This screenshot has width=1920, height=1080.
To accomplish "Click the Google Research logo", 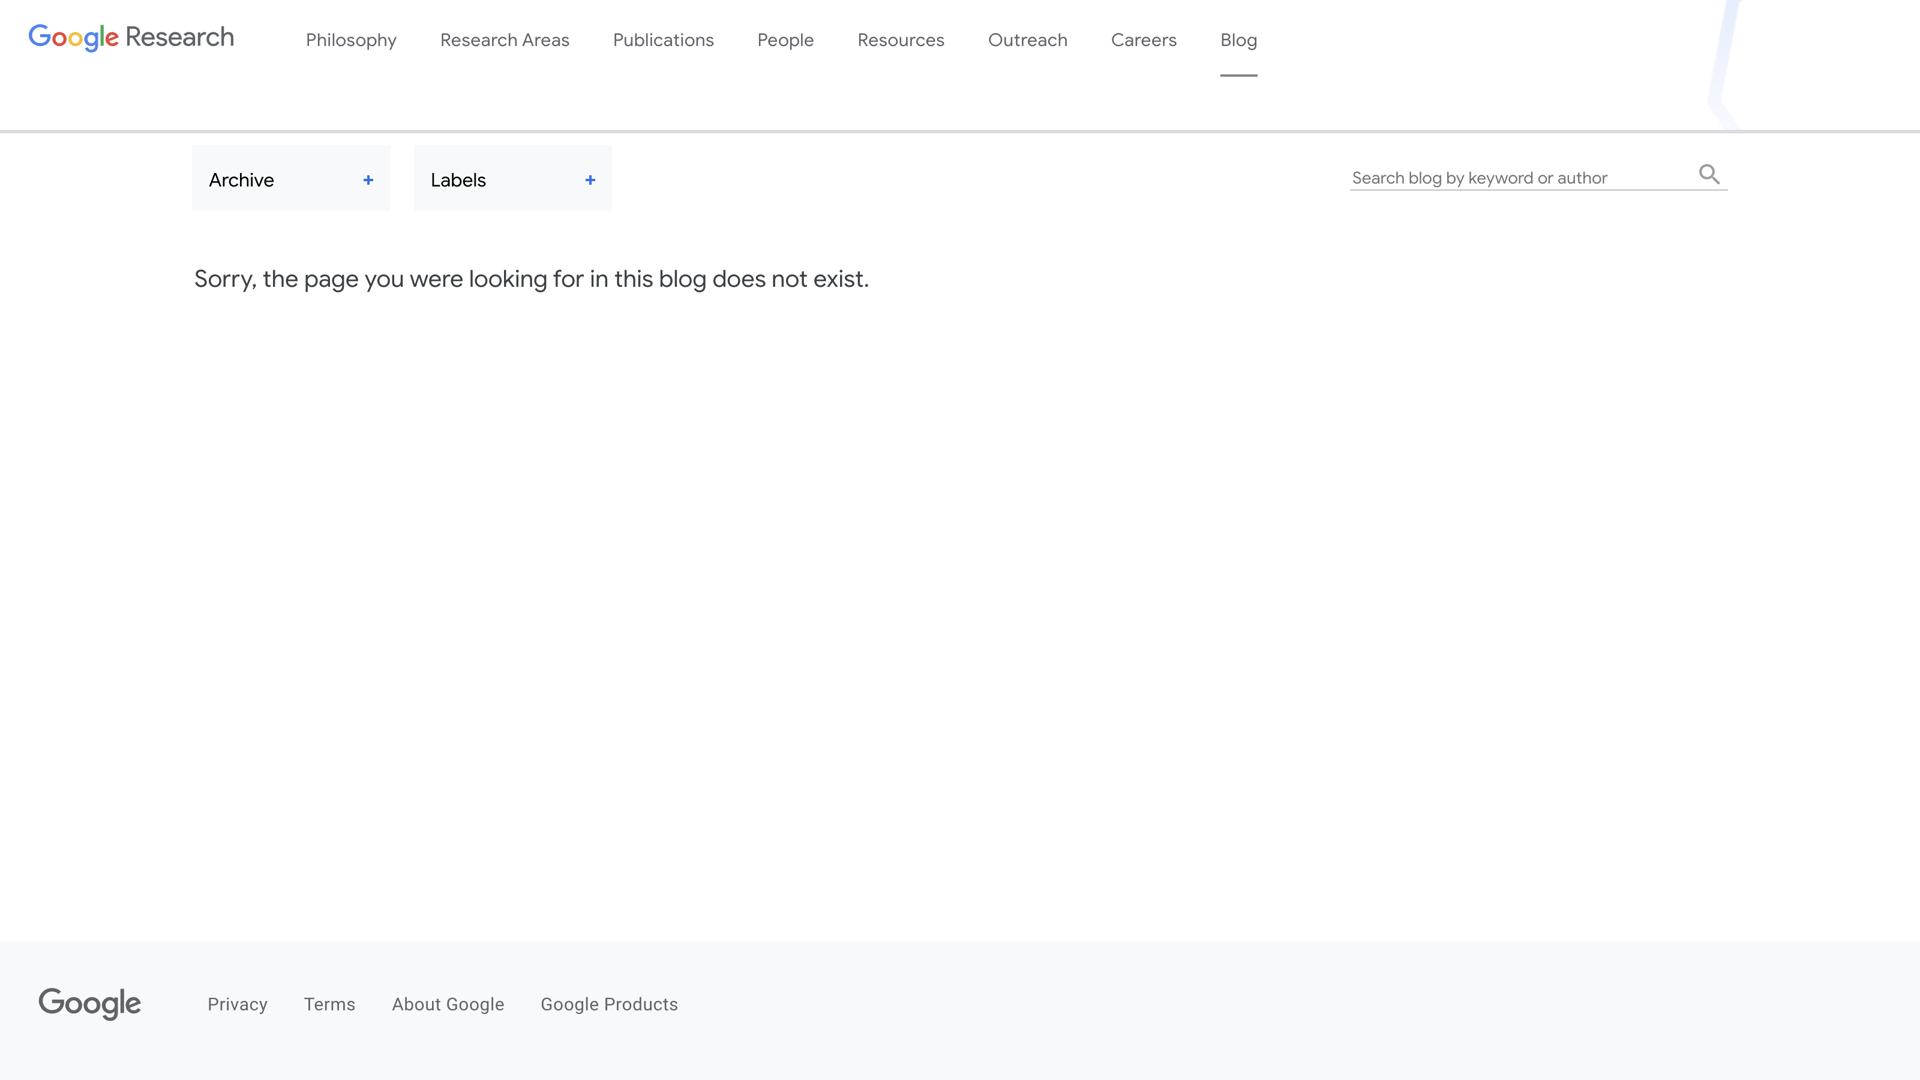I will pos(131,38).
